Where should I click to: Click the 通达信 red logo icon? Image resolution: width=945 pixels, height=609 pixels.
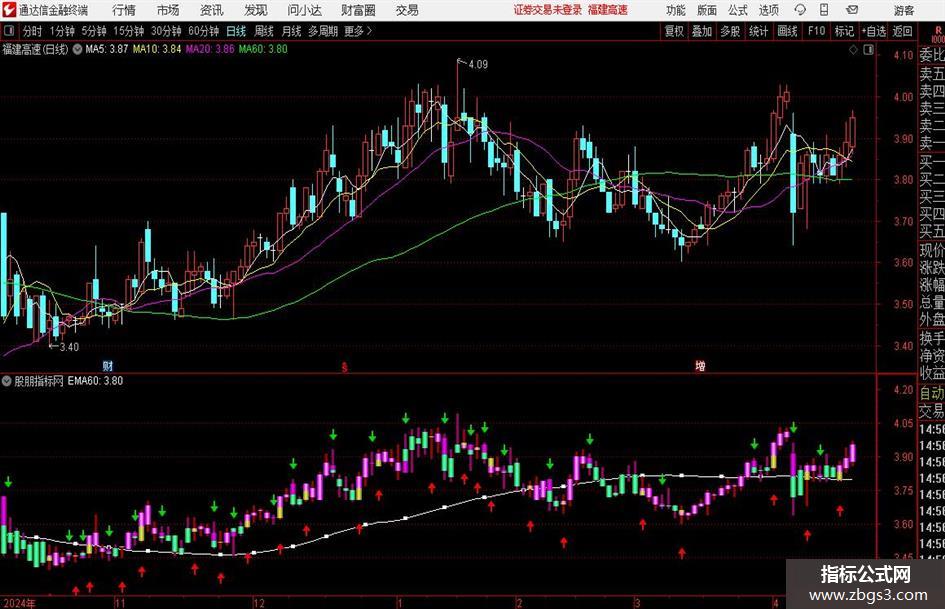pyautogui.click(x=9, y=10)
